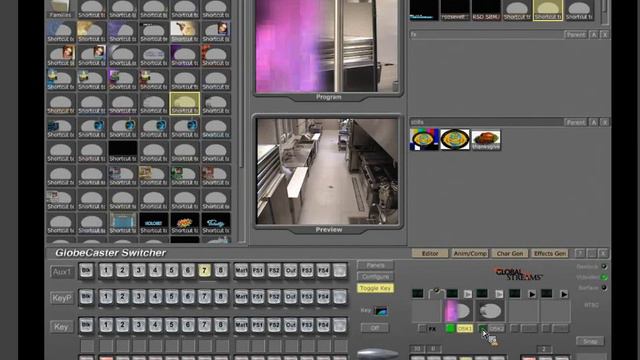Select the oval logo on white still
The width and height of the screenshot is (640, 360).
tap(455, 140)
